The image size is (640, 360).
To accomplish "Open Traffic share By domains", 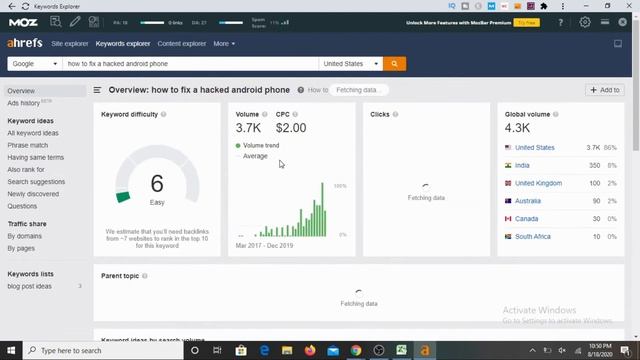I will [x=24, y=236].
